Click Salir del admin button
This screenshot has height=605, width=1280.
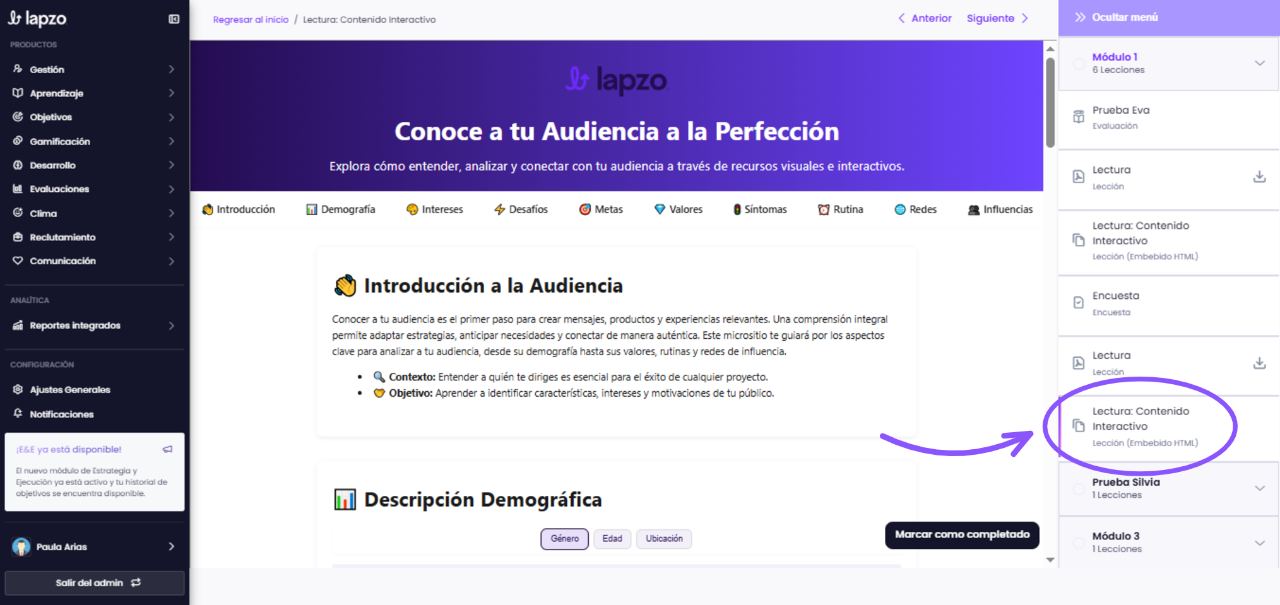97,583
